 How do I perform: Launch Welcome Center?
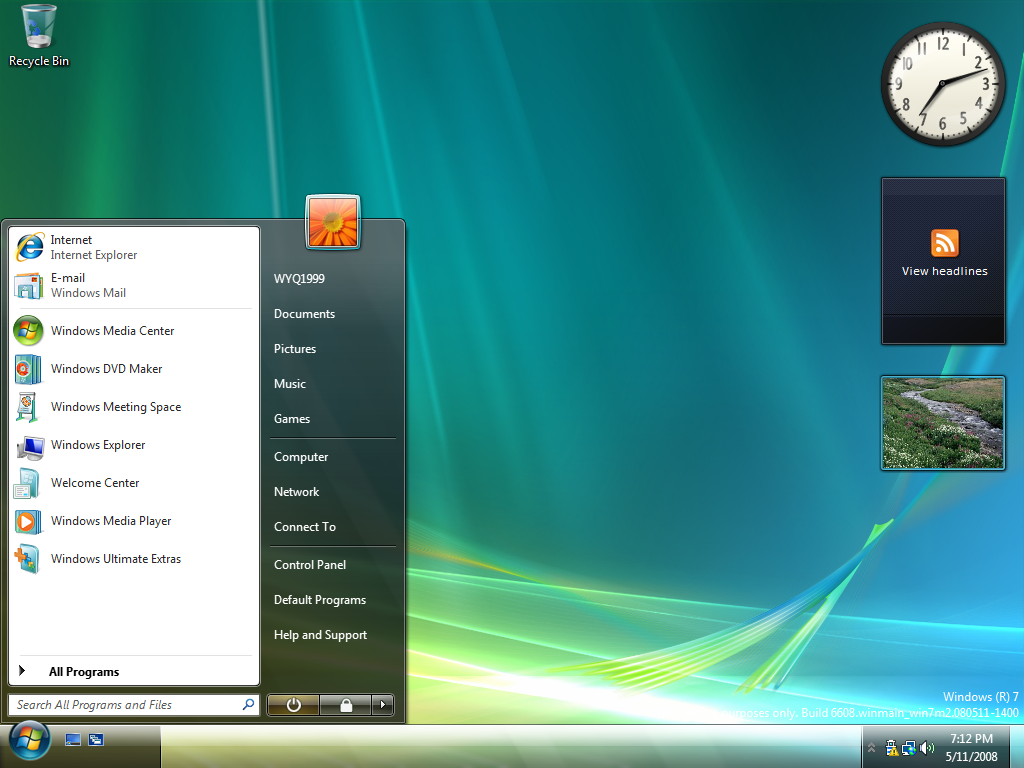tap(134, 483)
